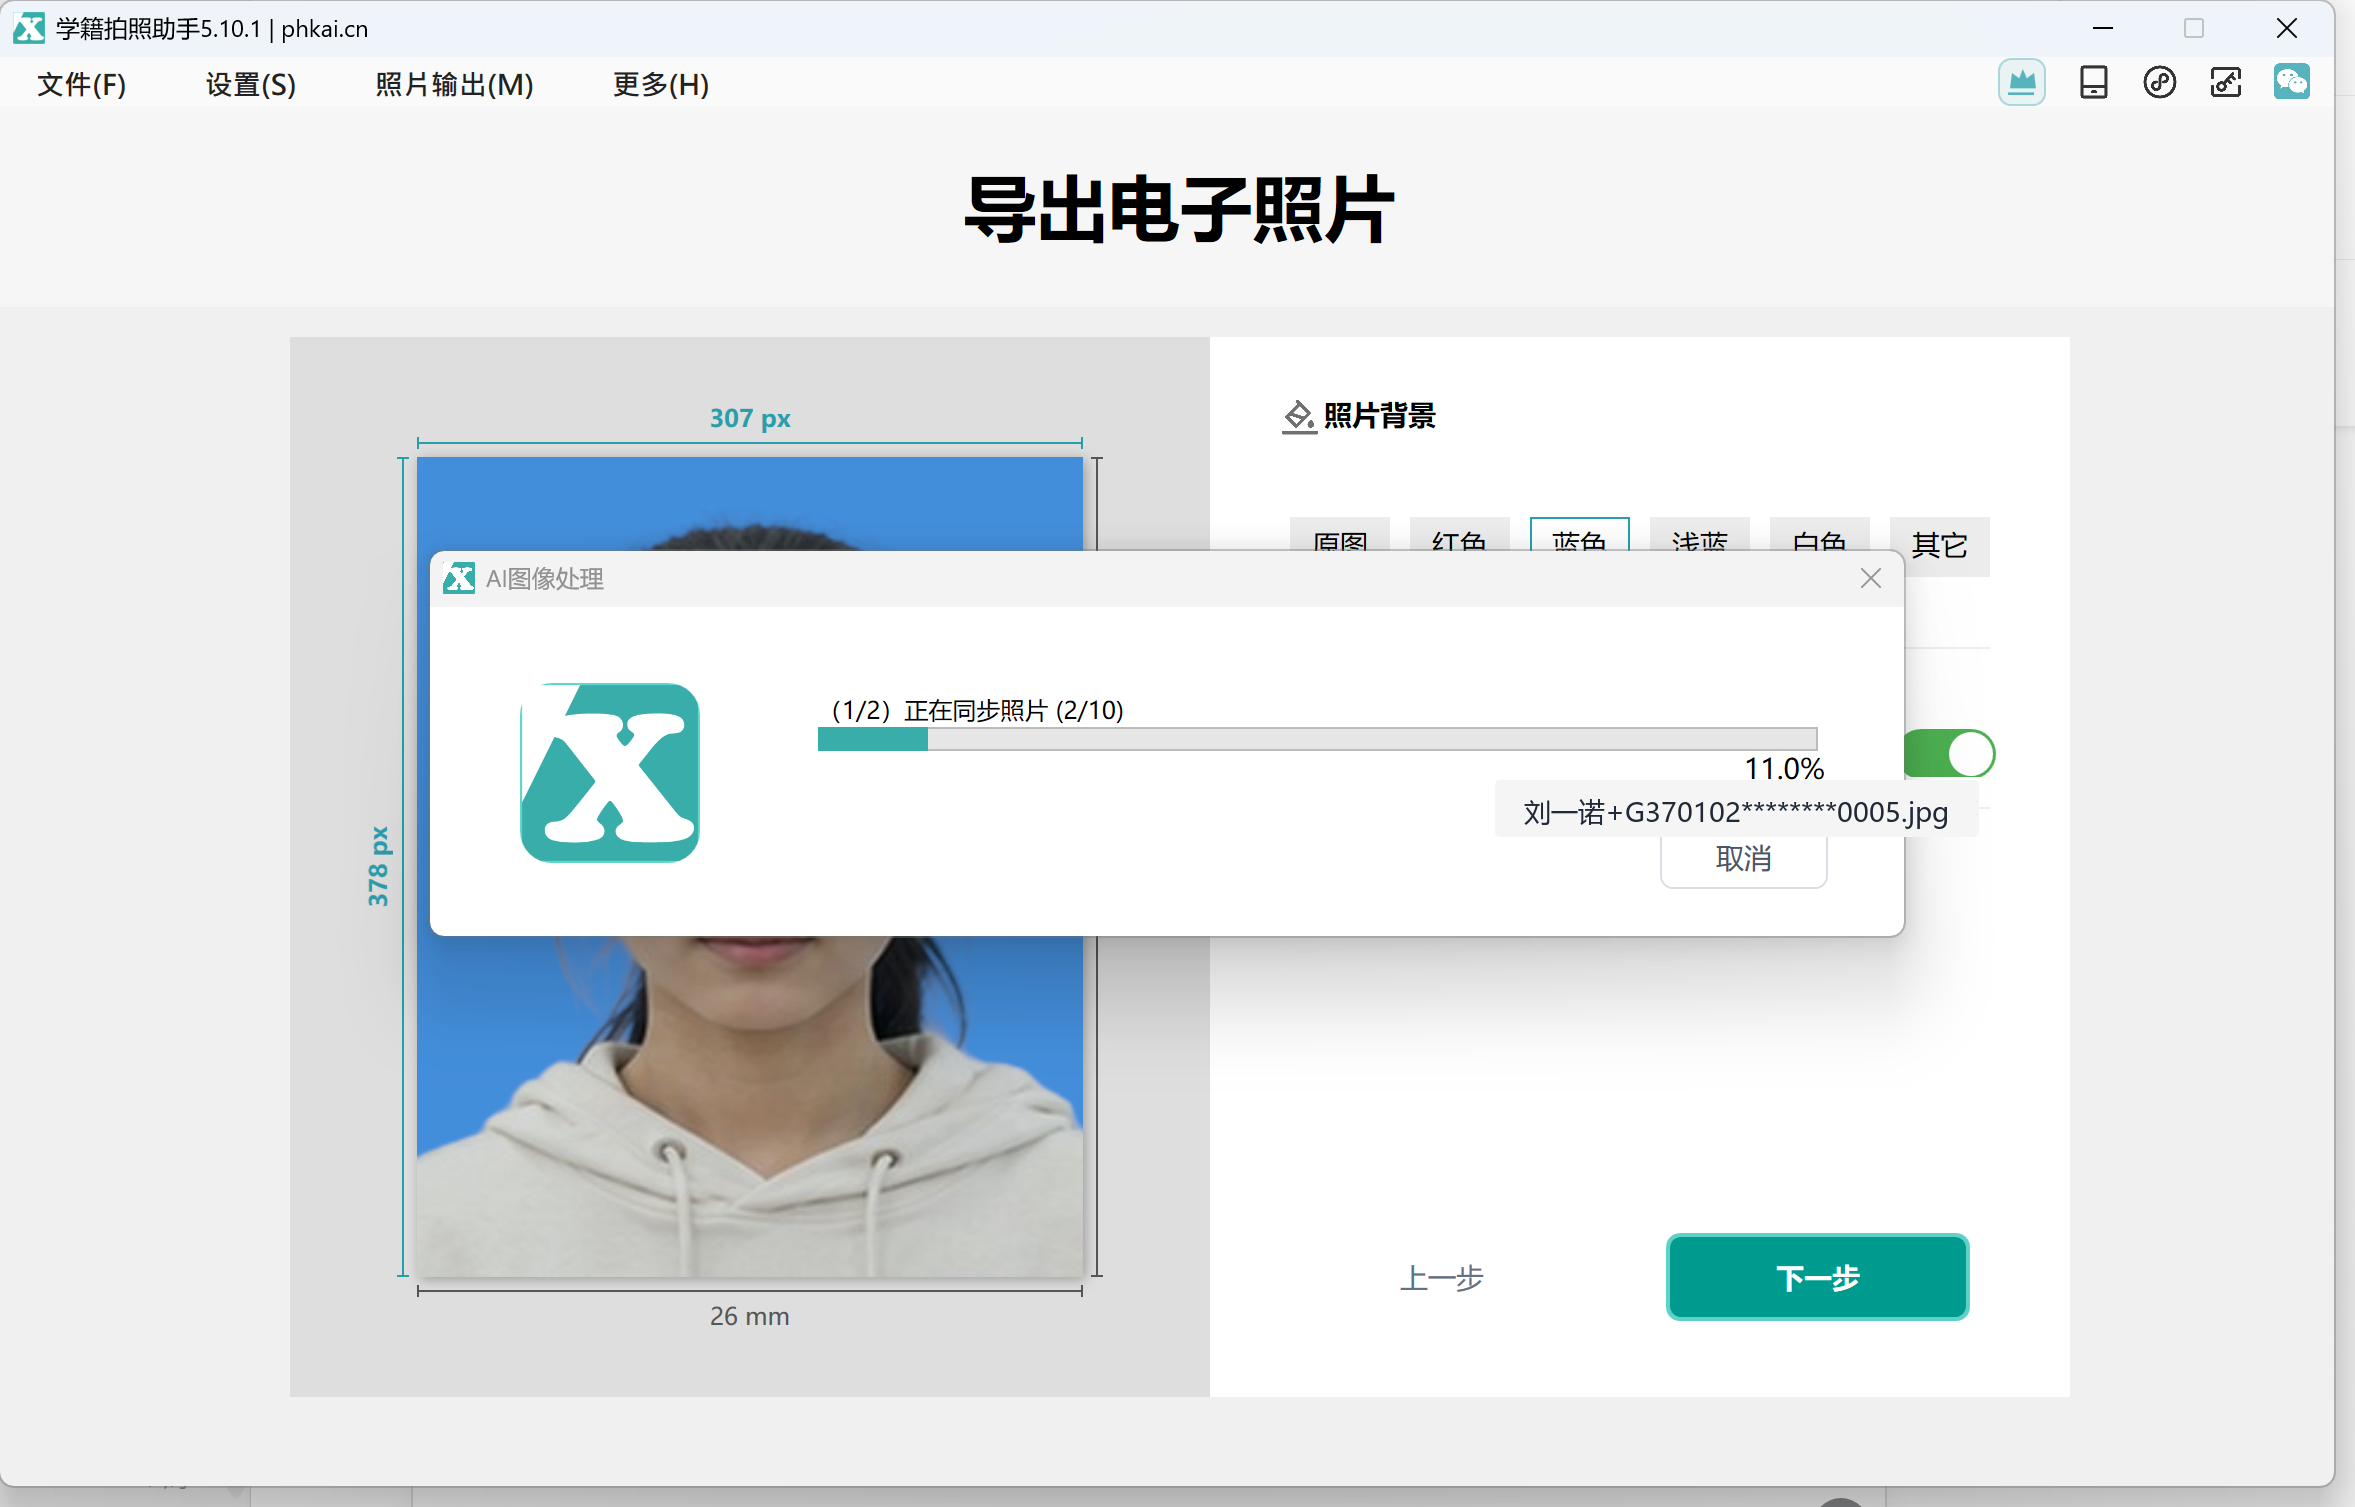The image size is (2355, 1507).
Task: Open the 照片输出(M) menu
Action: (x=454, y=85)
